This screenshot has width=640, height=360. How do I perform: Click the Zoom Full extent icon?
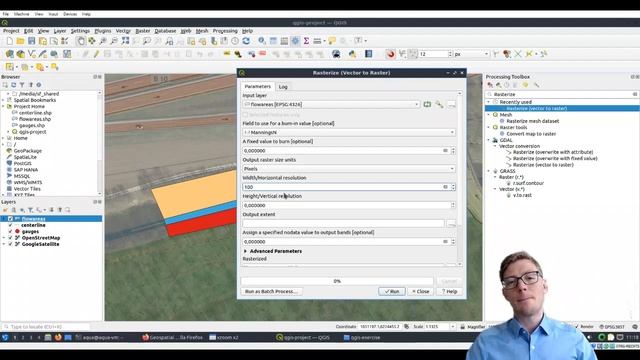[x=125, y=41]
